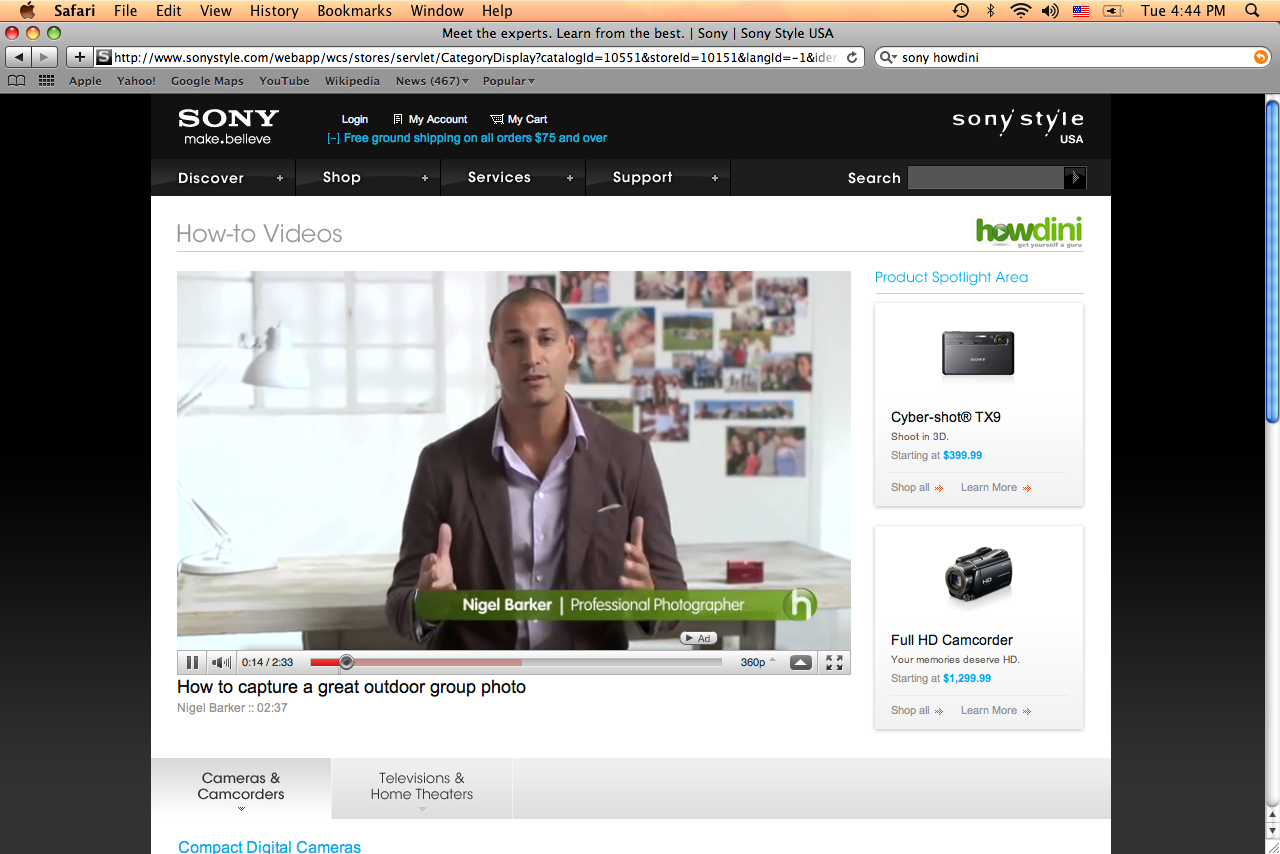Click the page's vertical scrollbar
Image resolution: width=1280 pixels, height=854 pixels.
point(1272,260)
